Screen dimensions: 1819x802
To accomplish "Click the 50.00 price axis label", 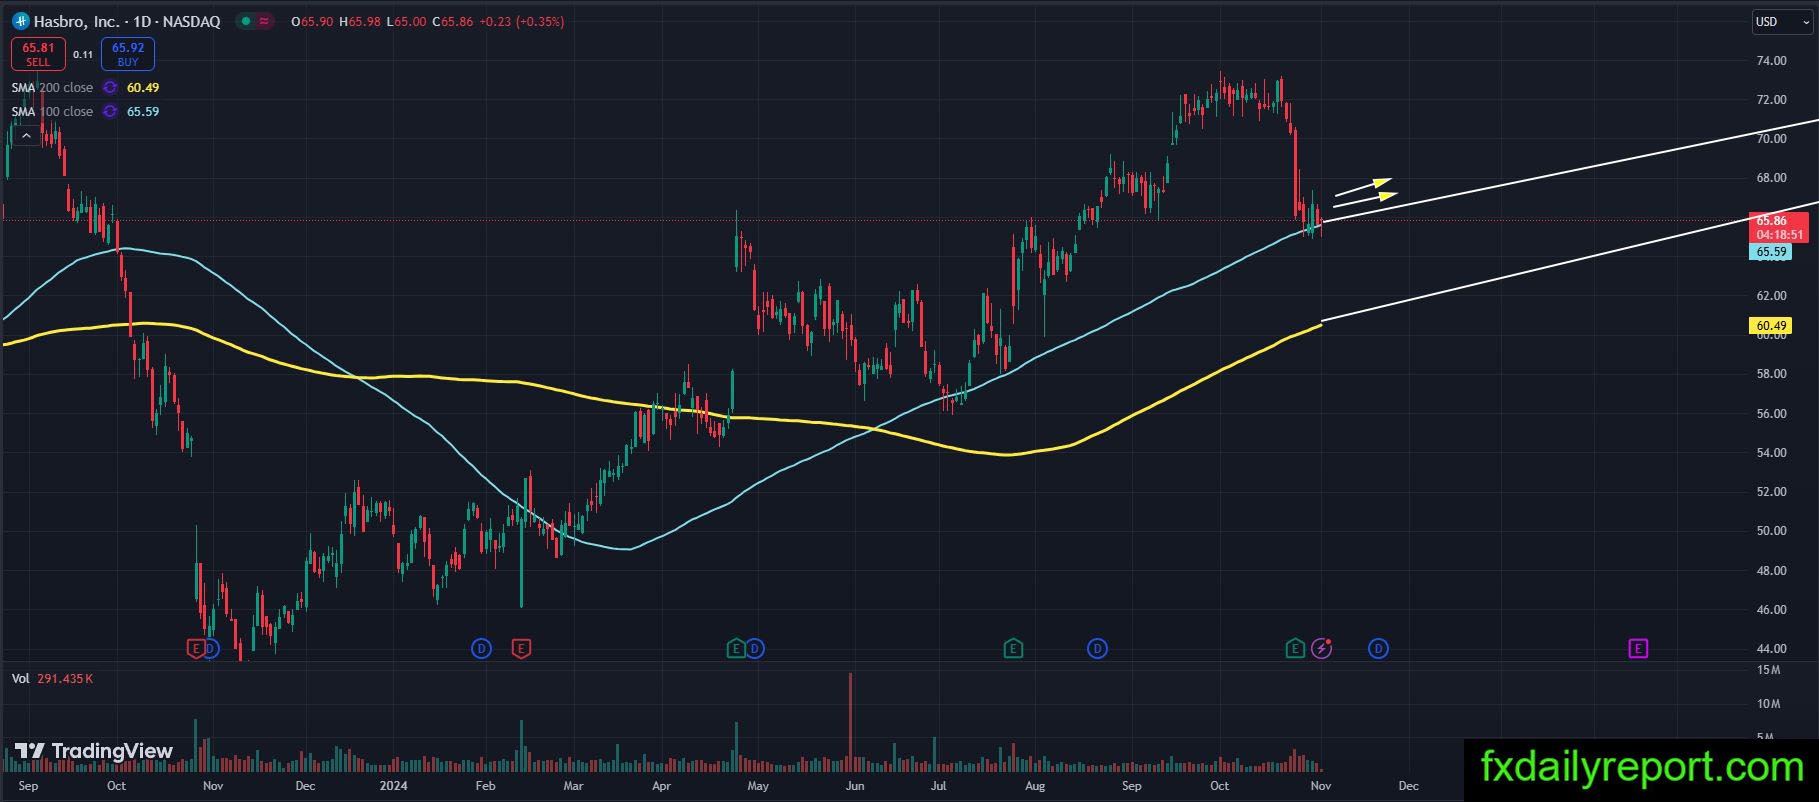I will point(1771,531).
